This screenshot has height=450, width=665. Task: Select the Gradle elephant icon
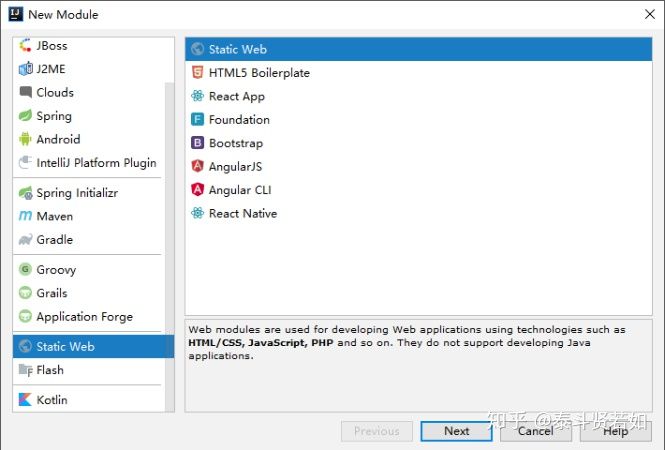pos(26,240)
